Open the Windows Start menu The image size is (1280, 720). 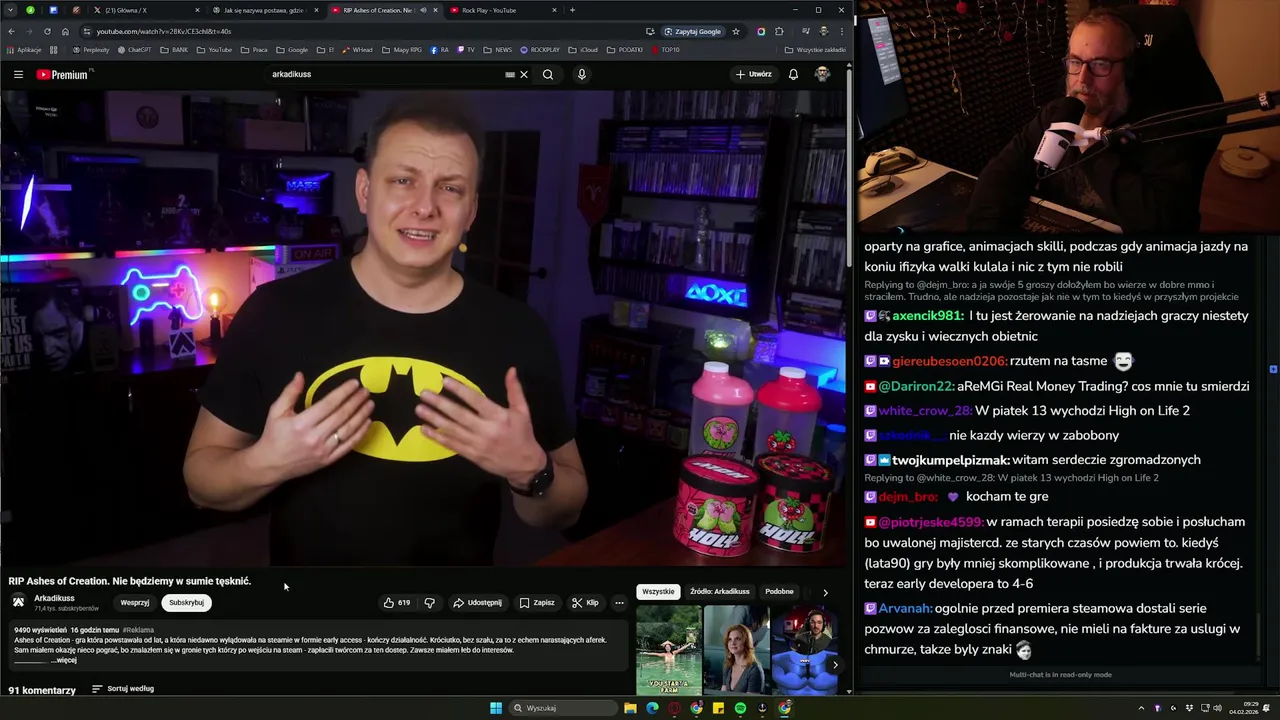(x=496, y=708)
